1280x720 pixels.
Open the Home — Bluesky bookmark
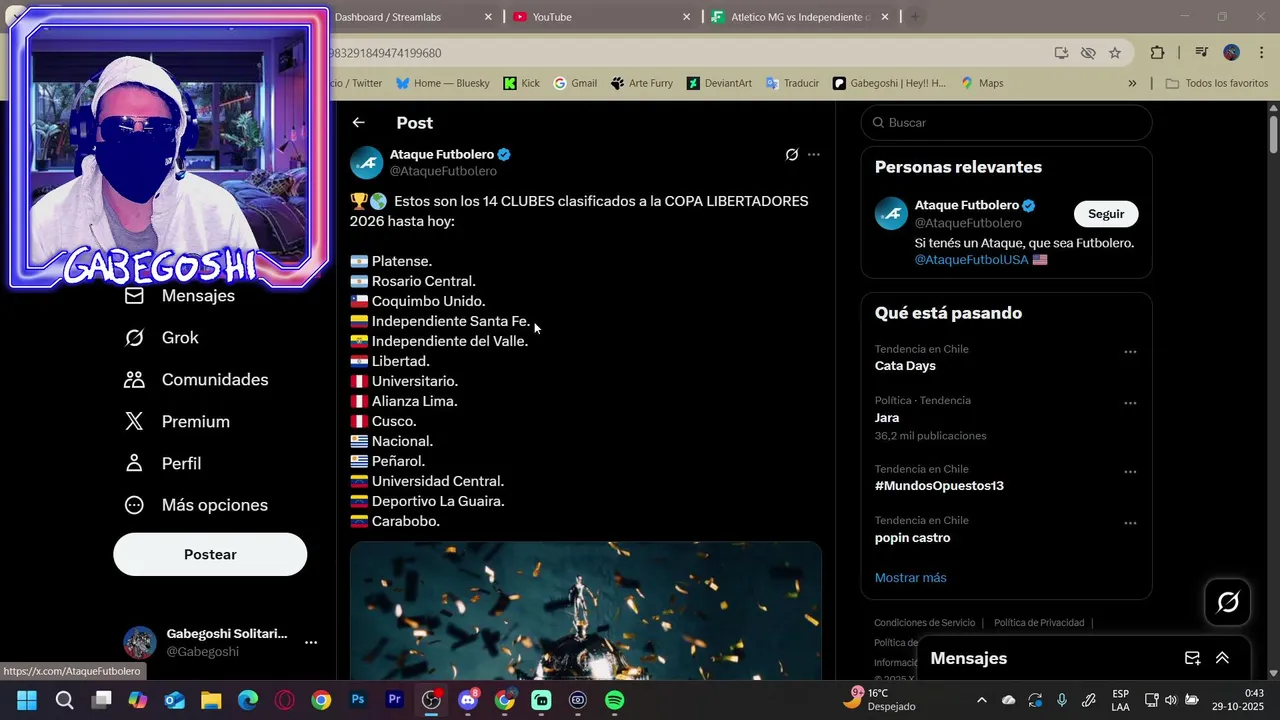coord(442,83)
